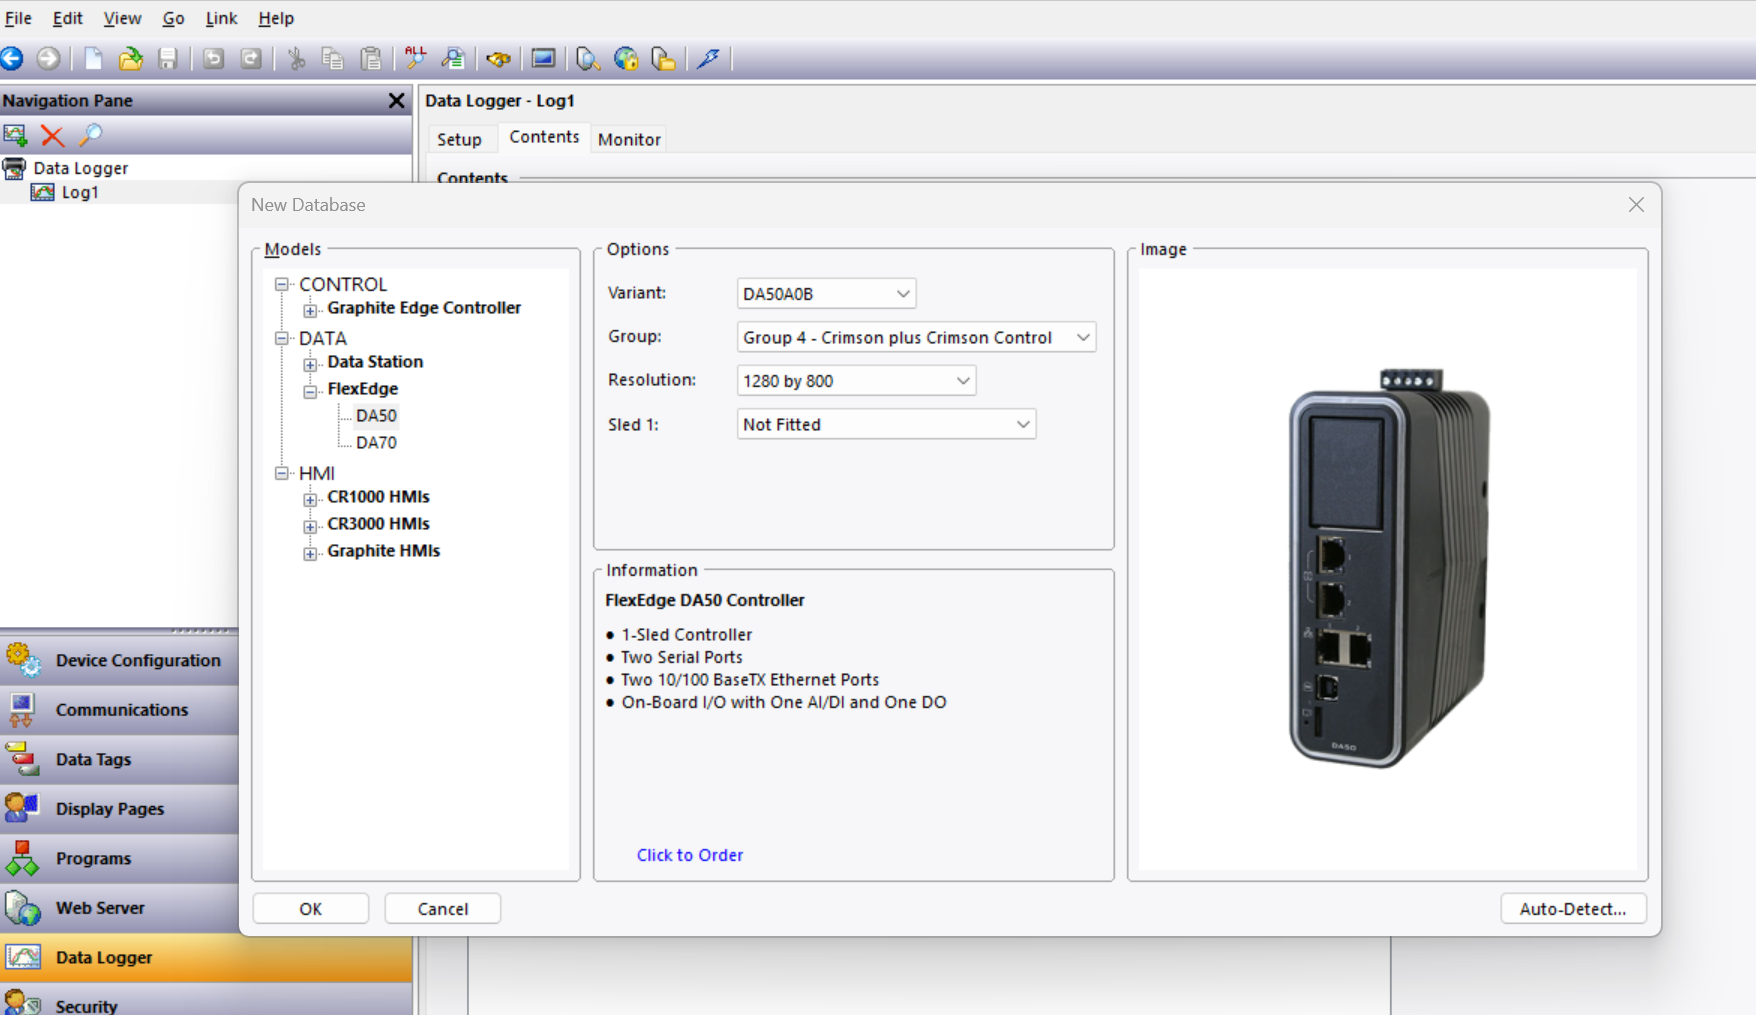Click the add new log icon
The height and width of the screenshot is (1015, 1756).
pyautogui.click(x=15, y=135)
